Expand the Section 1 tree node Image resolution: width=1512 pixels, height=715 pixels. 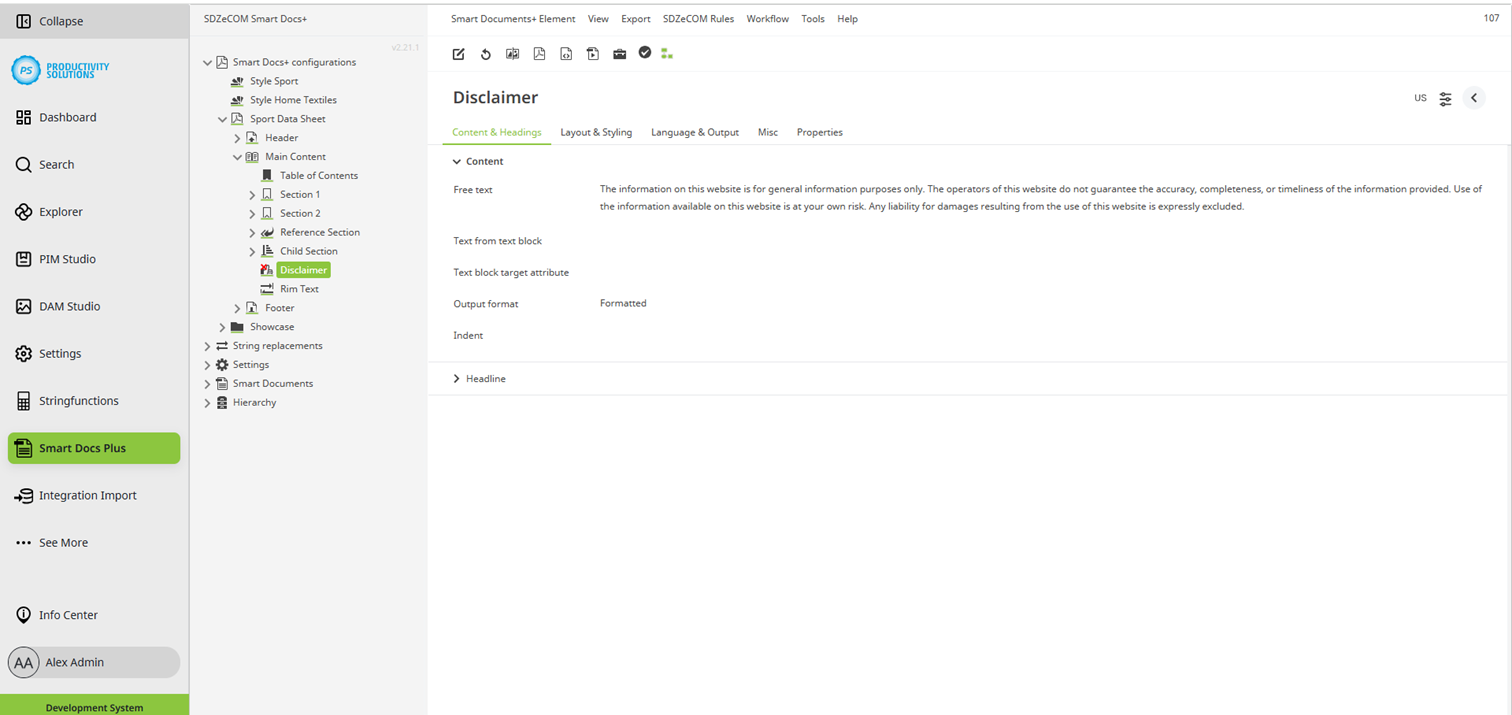point(253,195)
